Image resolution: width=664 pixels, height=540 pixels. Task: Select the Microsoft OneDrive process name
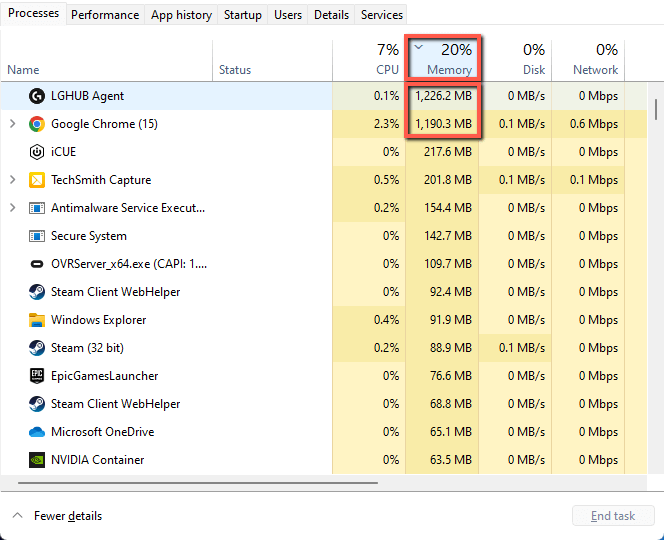pyautogui.click(x=102, y=432)
